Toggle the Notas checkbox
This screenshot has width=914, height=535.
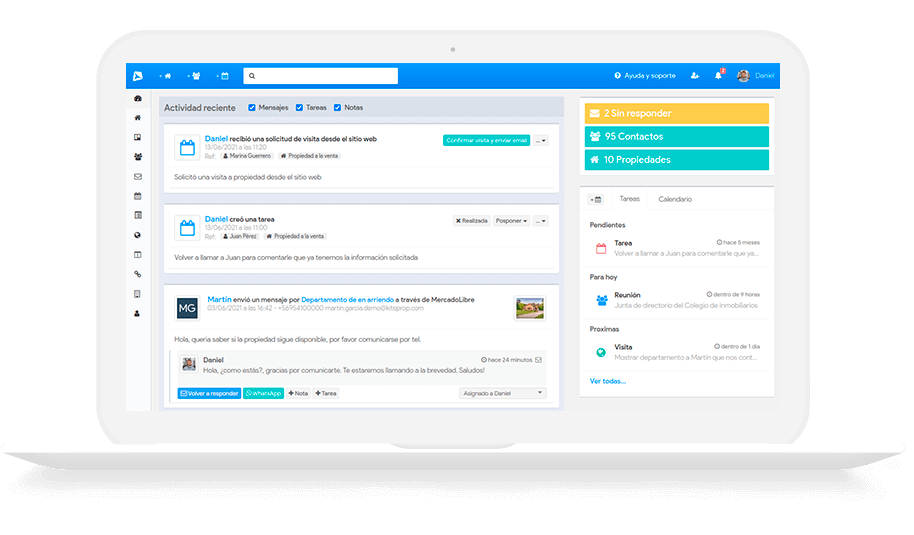tap(338, 108)
